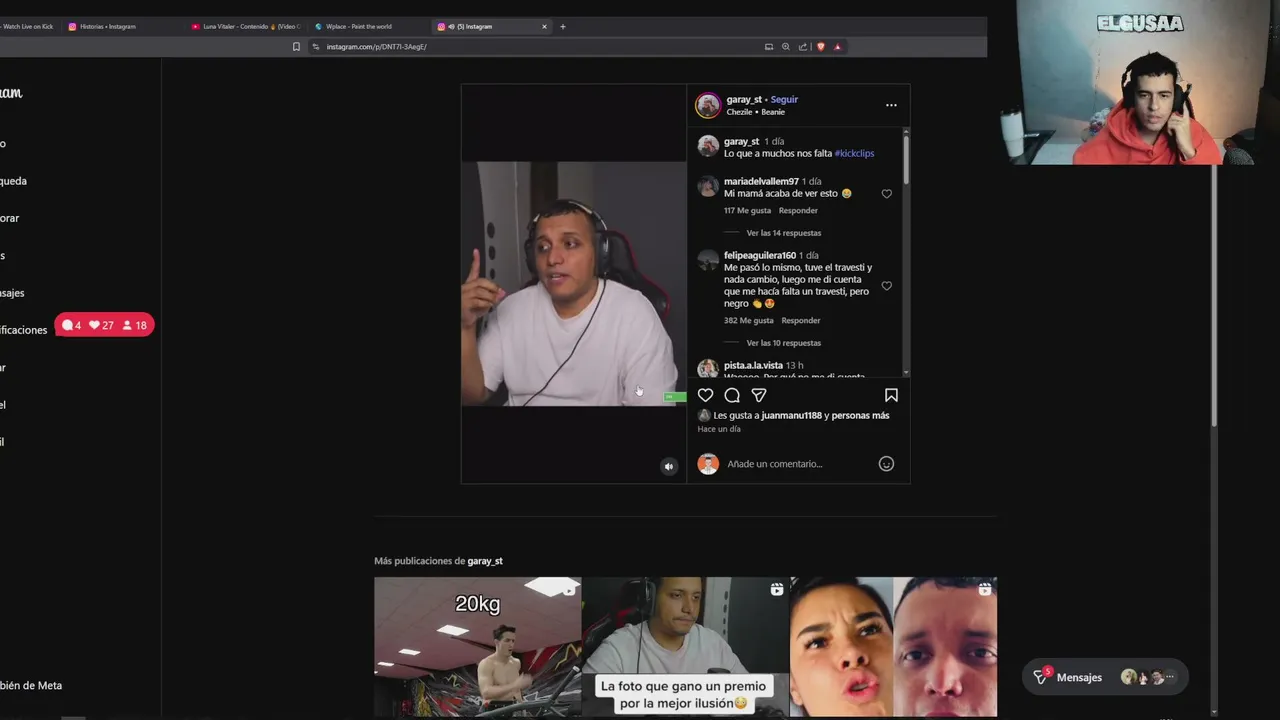Click the video of man in white shirt

pos(574,284)
